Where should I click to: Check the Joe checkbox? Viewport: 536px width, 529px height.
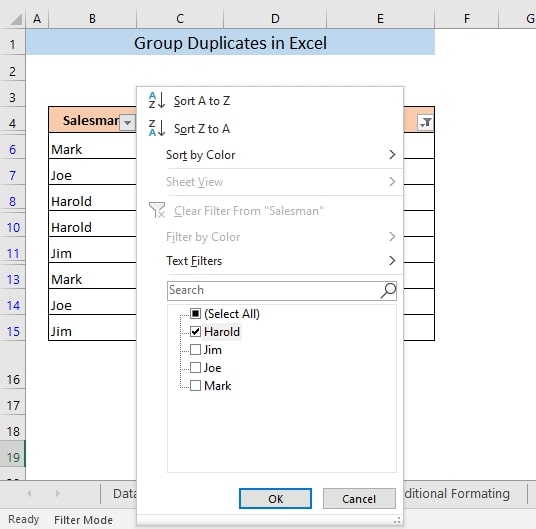[196, 368]
